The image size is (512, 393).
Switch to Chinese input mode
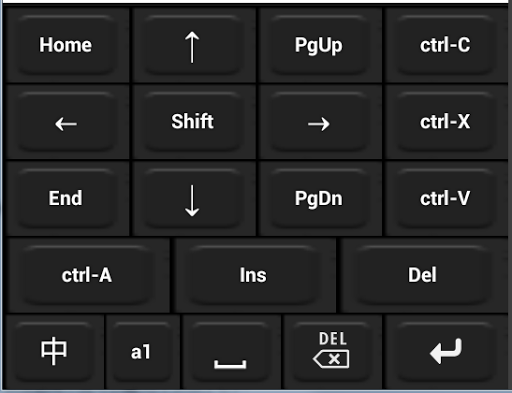tap(54, 351)
